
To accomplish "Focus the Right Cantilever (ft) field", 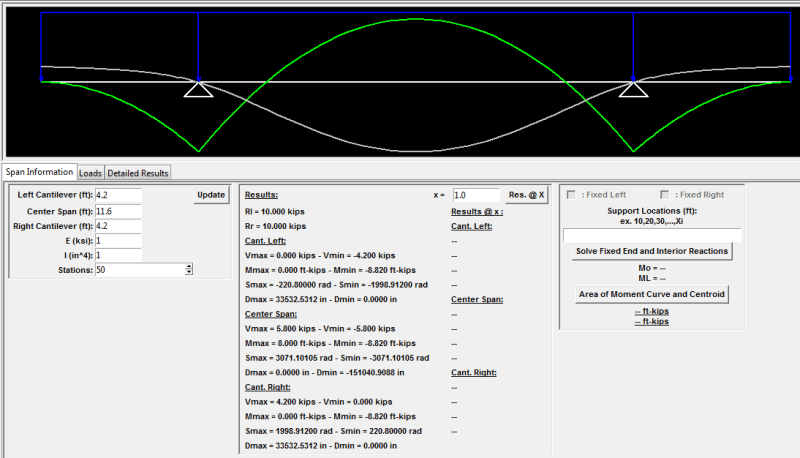I will [x=118, y=226].
